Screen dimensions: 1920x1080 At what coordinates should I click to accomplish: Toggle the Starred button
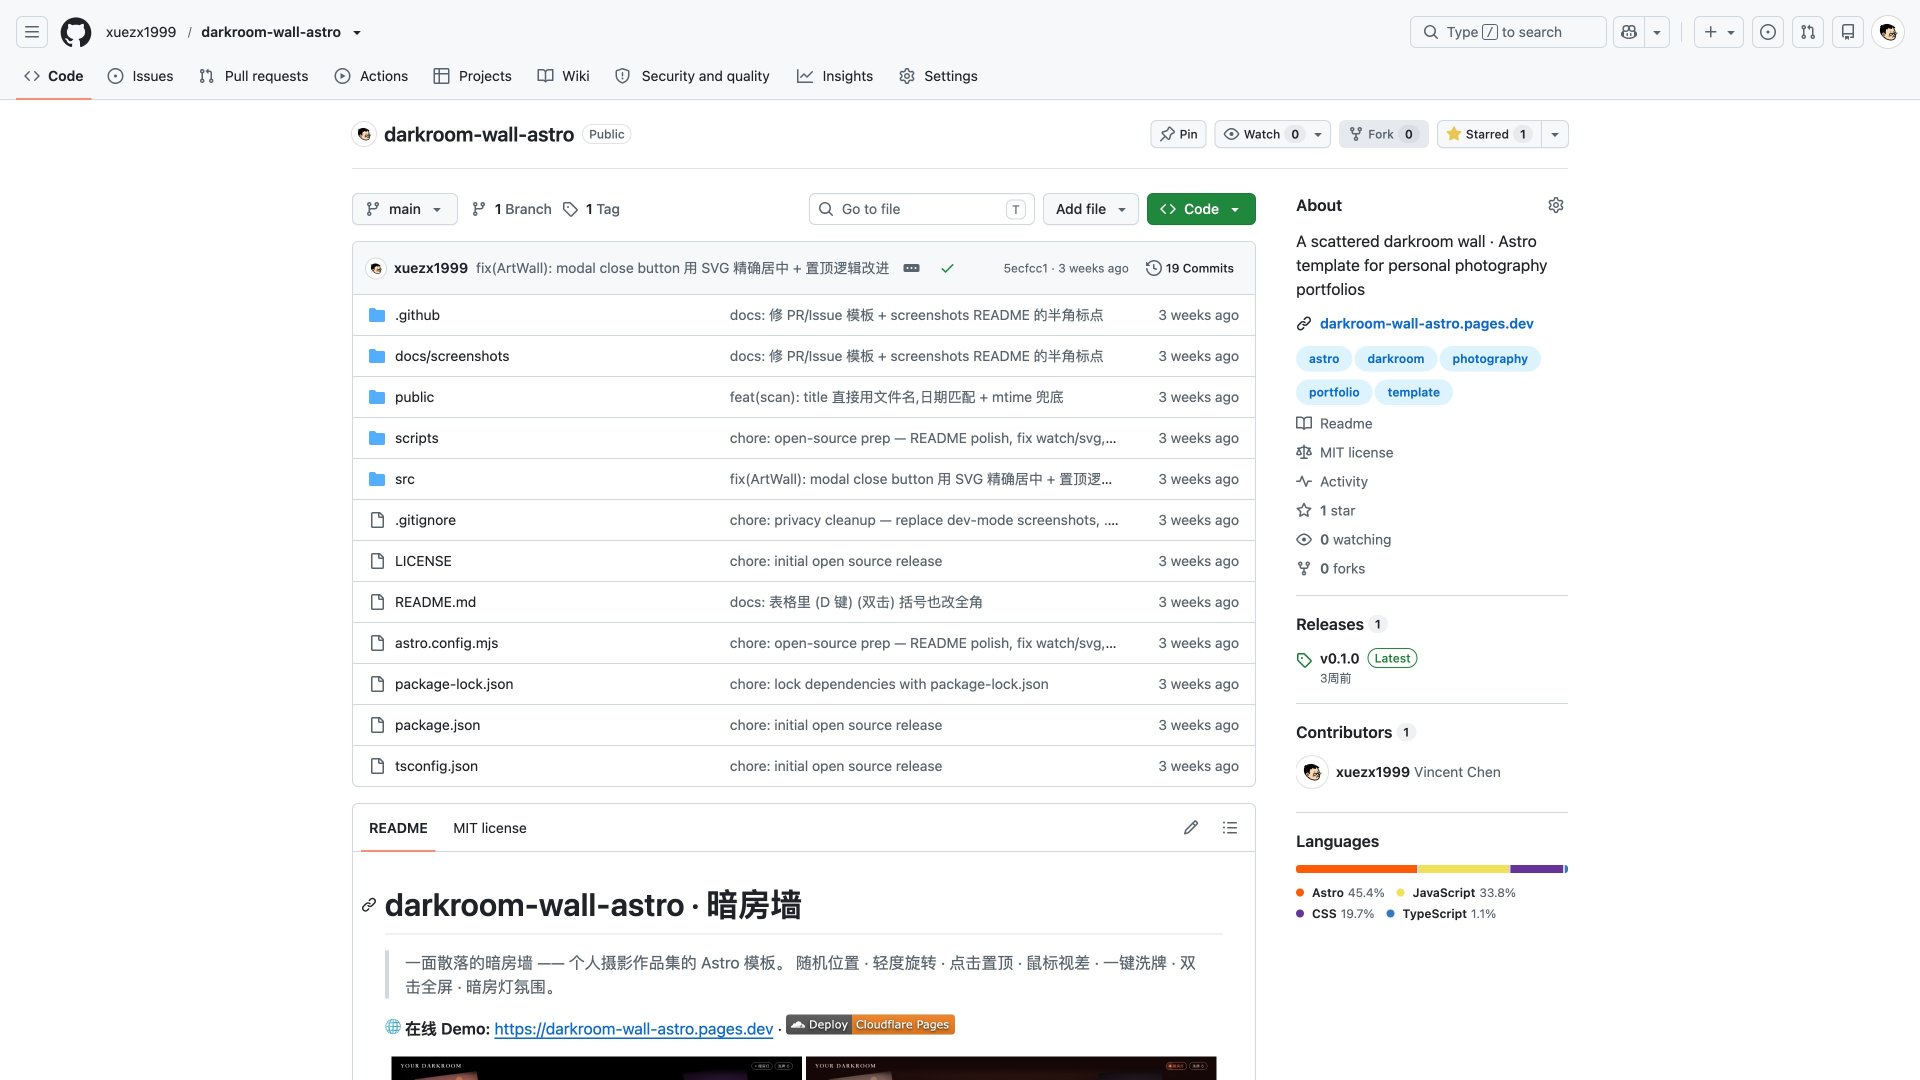coord(1488,134)
